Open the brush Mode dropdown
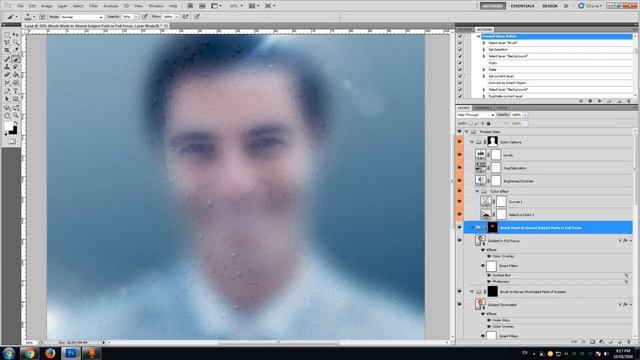Viewport: 640px width, 360px height. (82, 17)
